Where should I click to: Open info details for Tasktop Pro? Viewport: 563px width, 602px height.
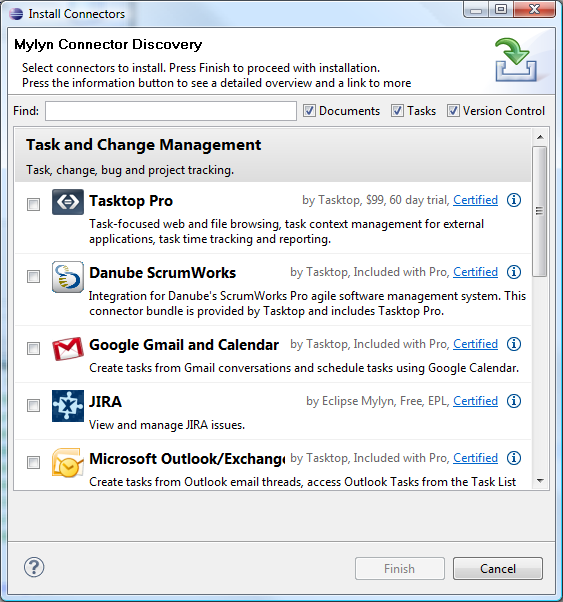[x=514, y=200]
